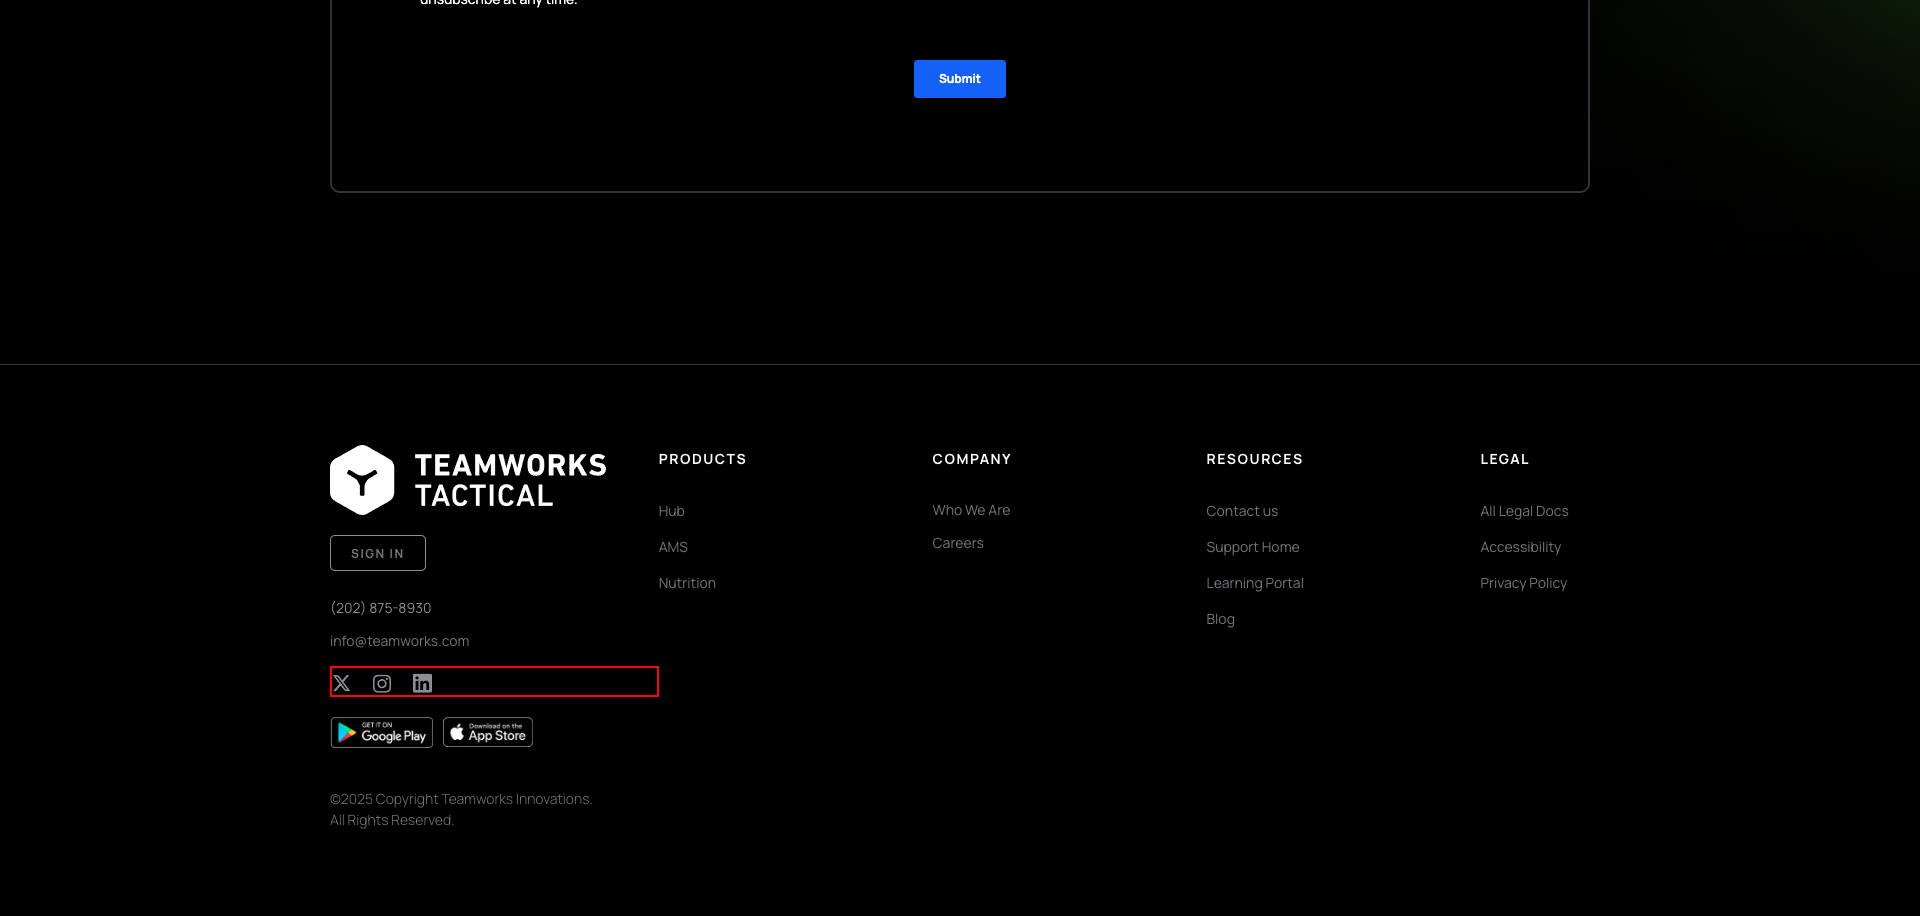
Task: Click the Get it on Google Play badge
Action: (x=382, y=733)
